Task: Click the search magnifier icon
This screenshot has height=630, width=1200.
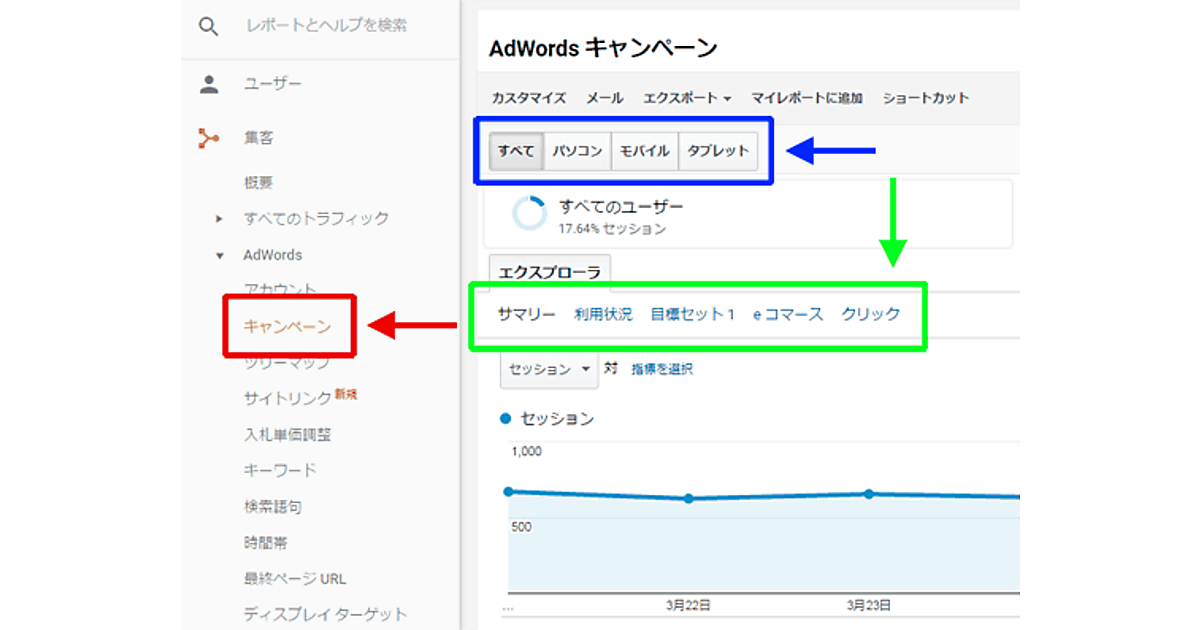Action: (208, 27)
